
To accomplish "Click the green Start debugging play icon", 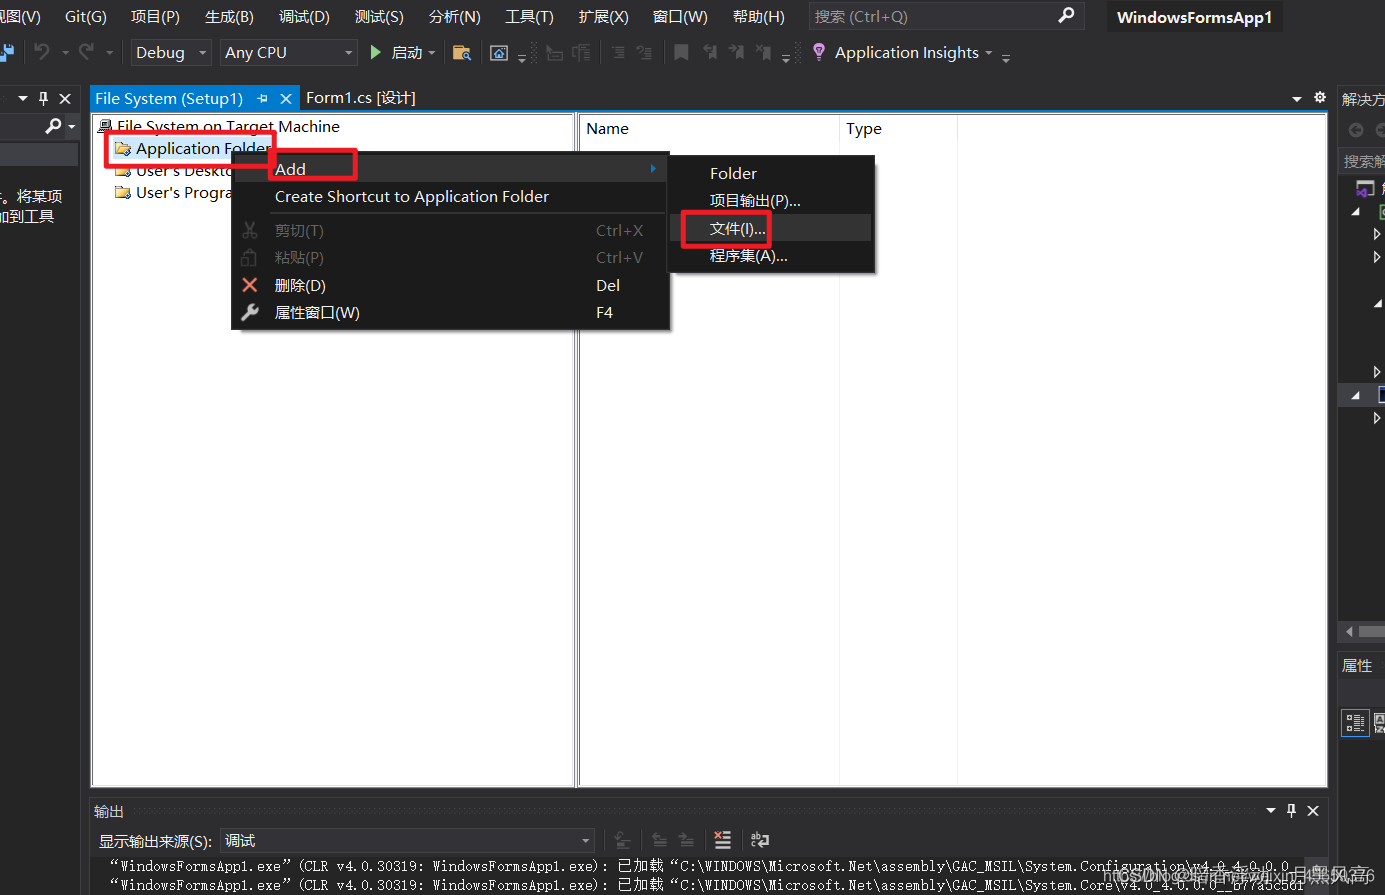I will 376,52.
